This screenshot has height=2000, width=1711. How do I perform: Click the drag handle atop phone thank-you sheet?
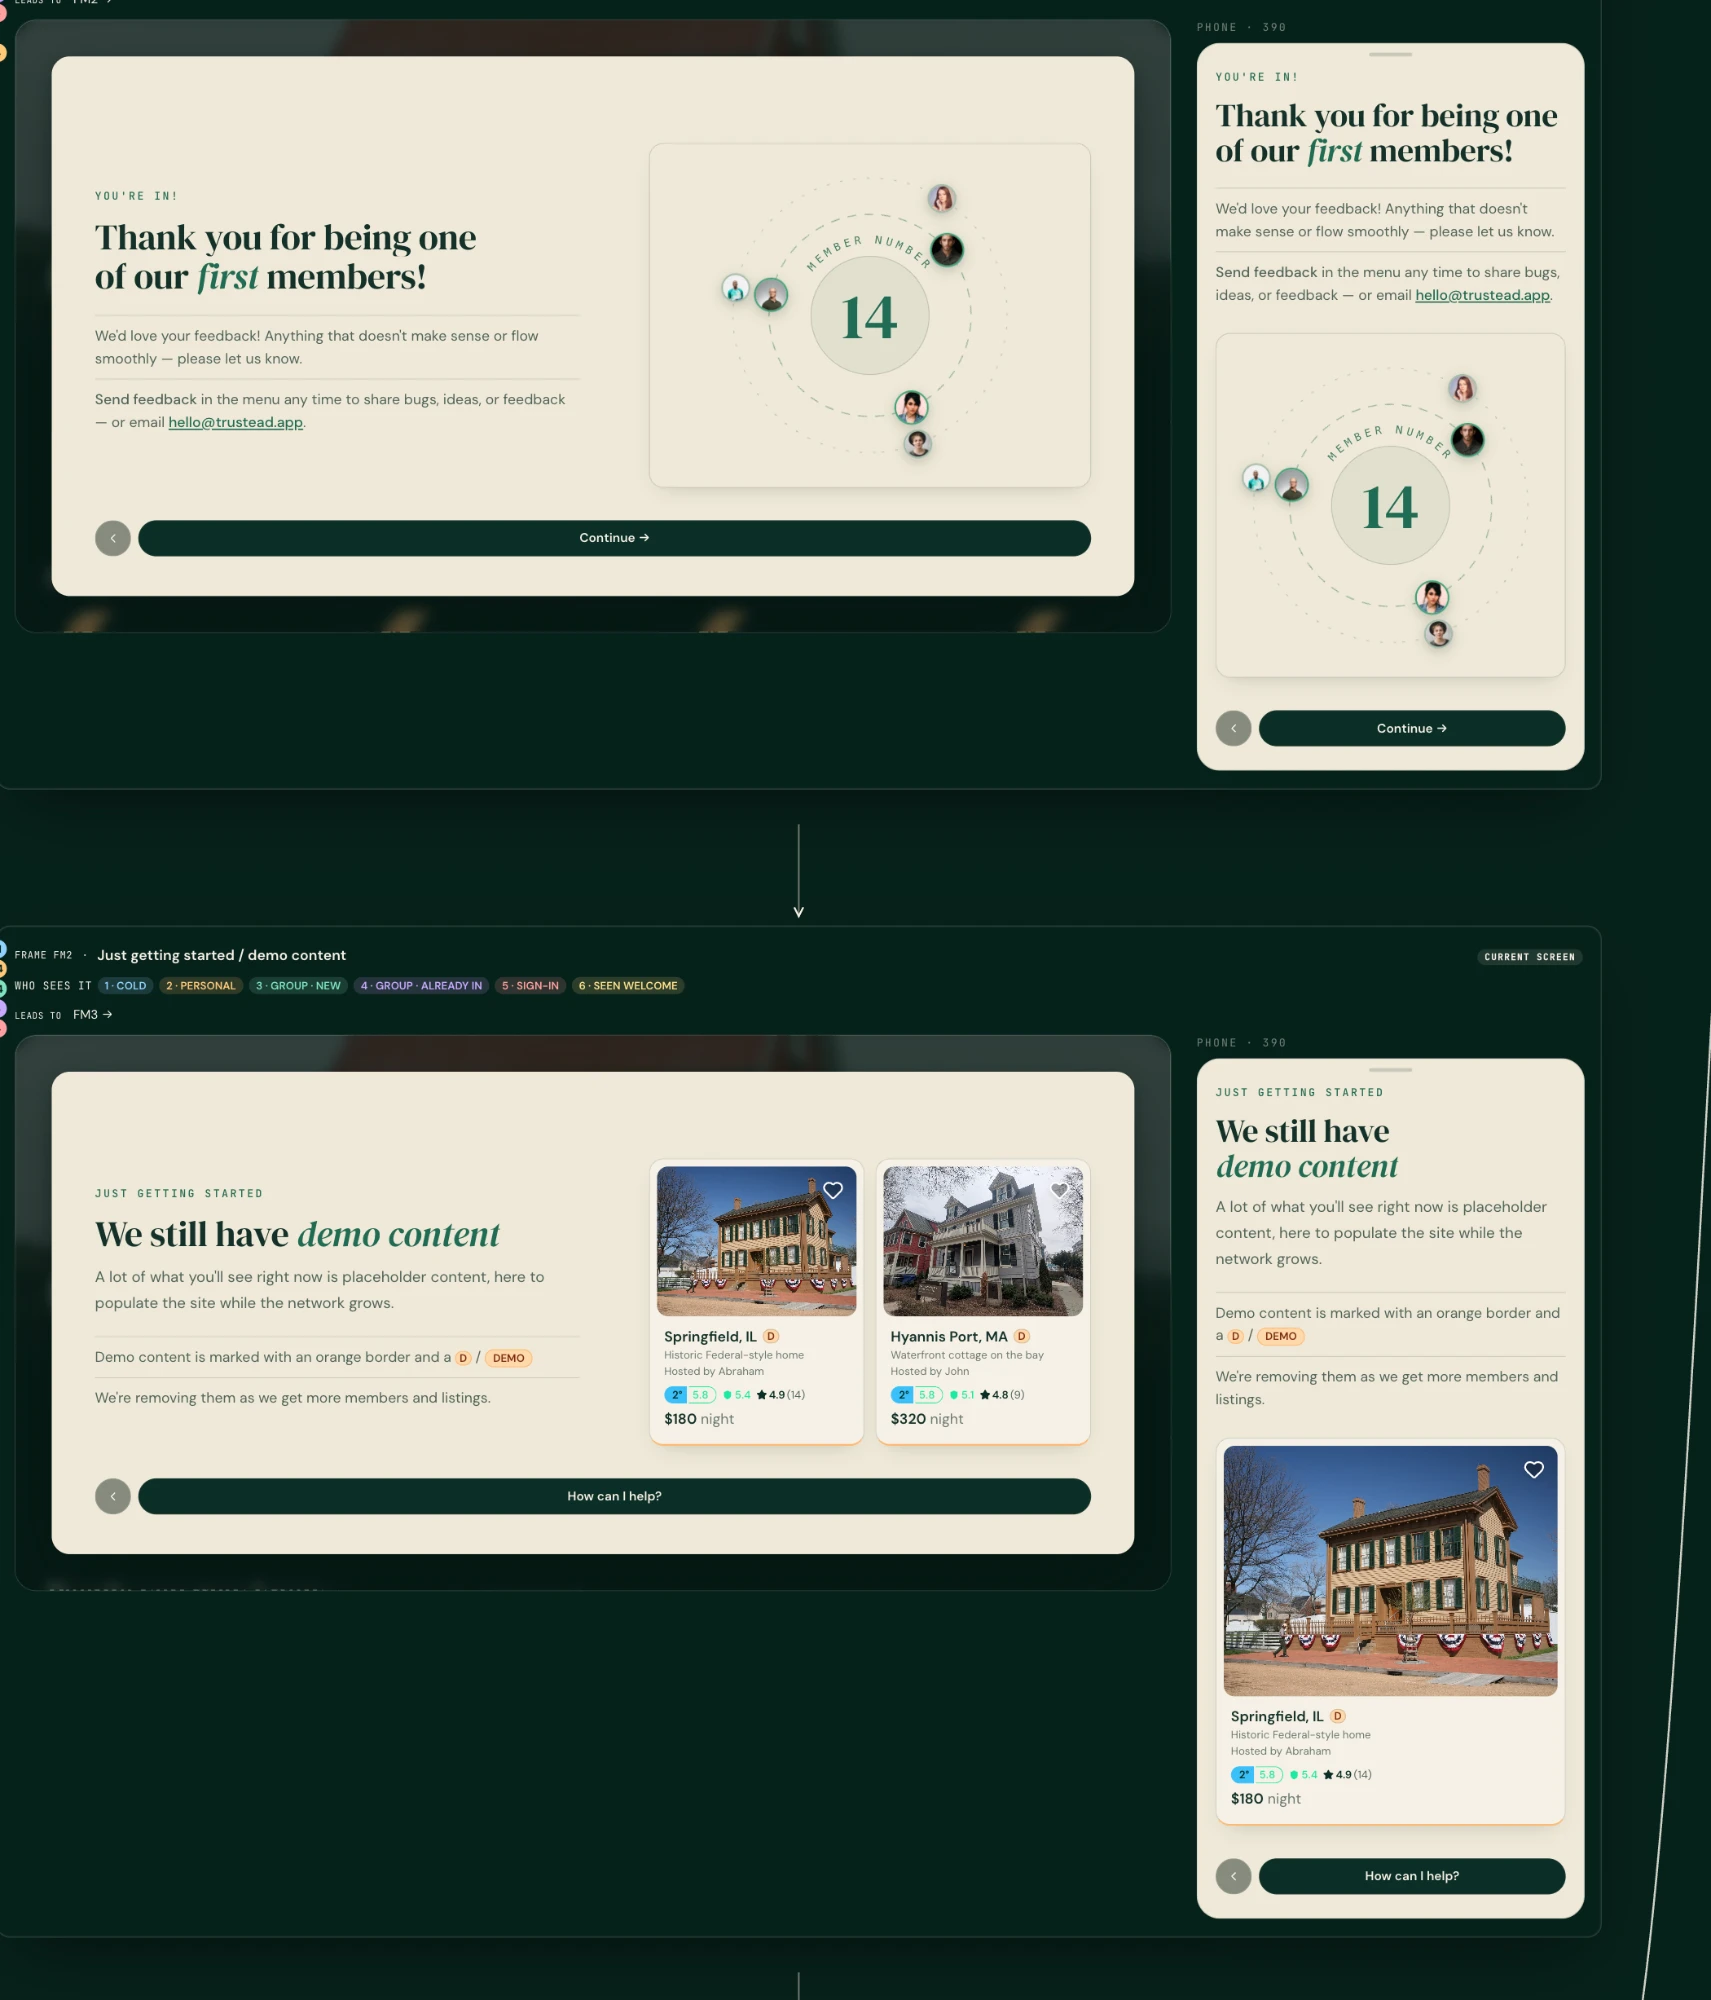pos(1390,54)
